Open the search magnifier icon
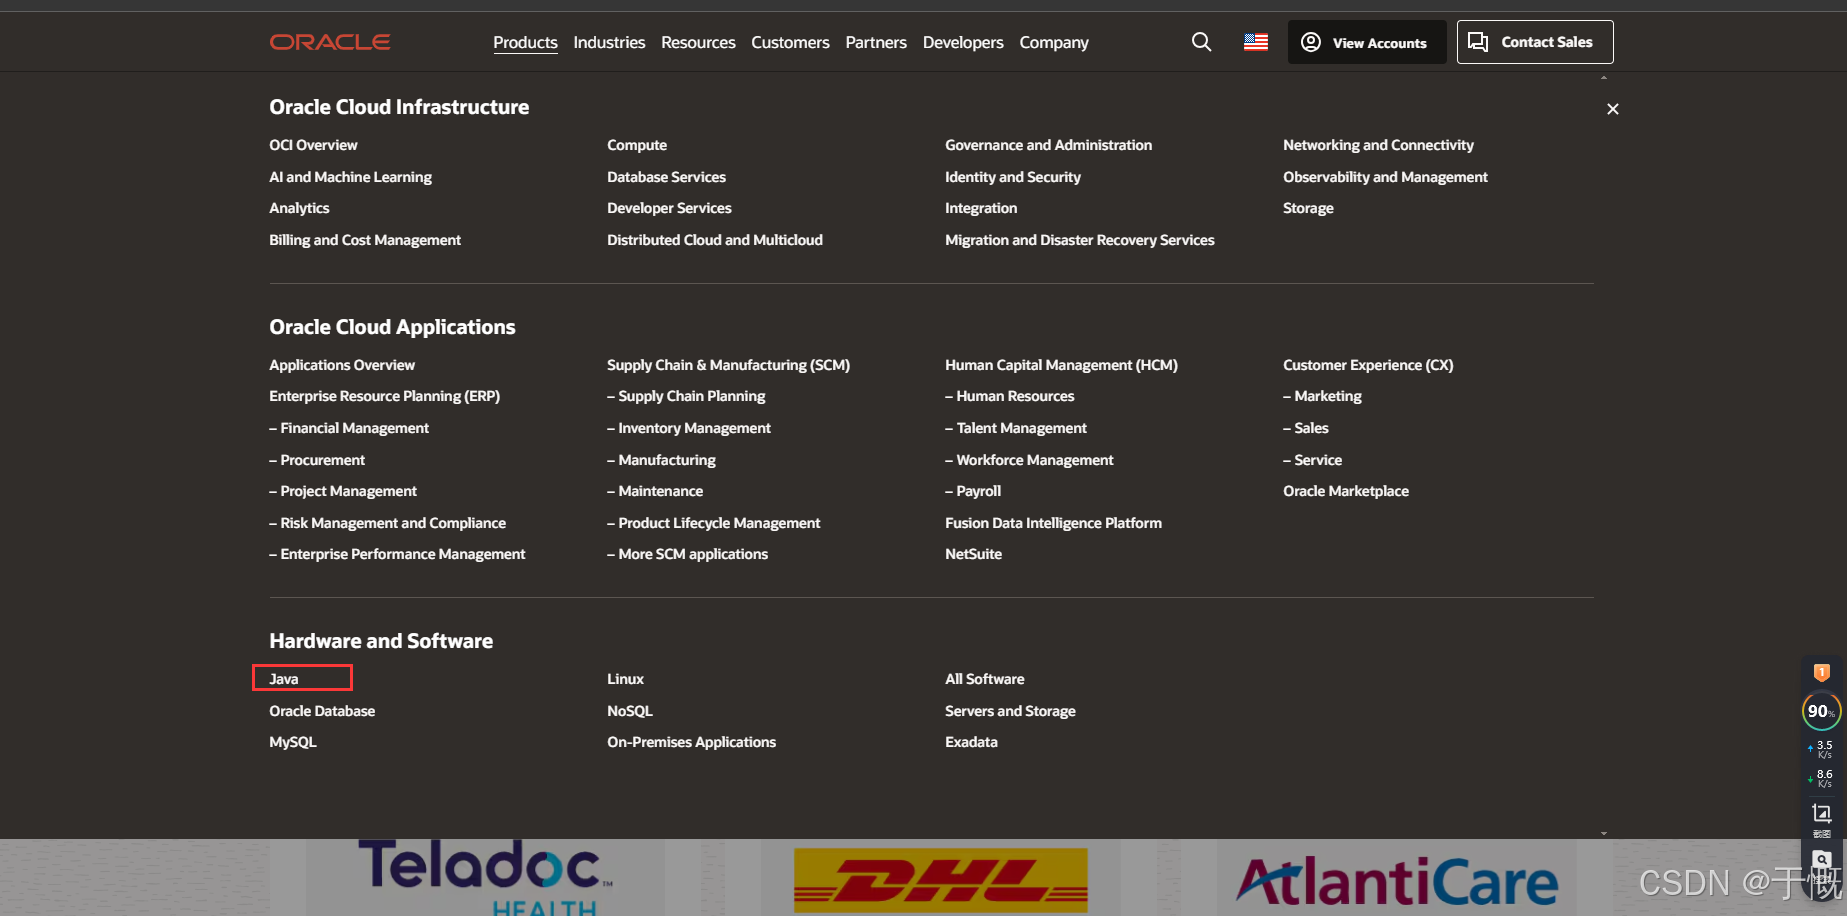 (1201, 42)
